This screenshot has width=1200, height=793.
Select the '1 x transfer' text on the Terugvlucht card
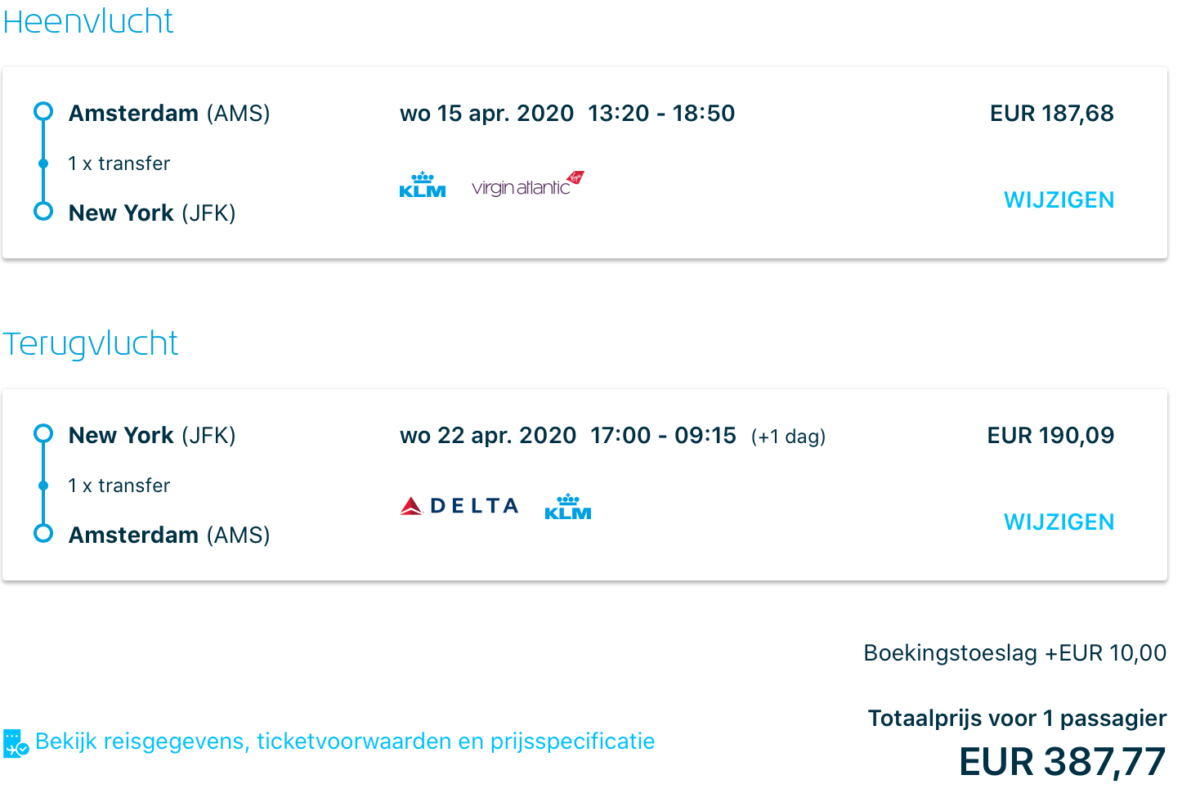pyautogui.click(x=119, y=485)
